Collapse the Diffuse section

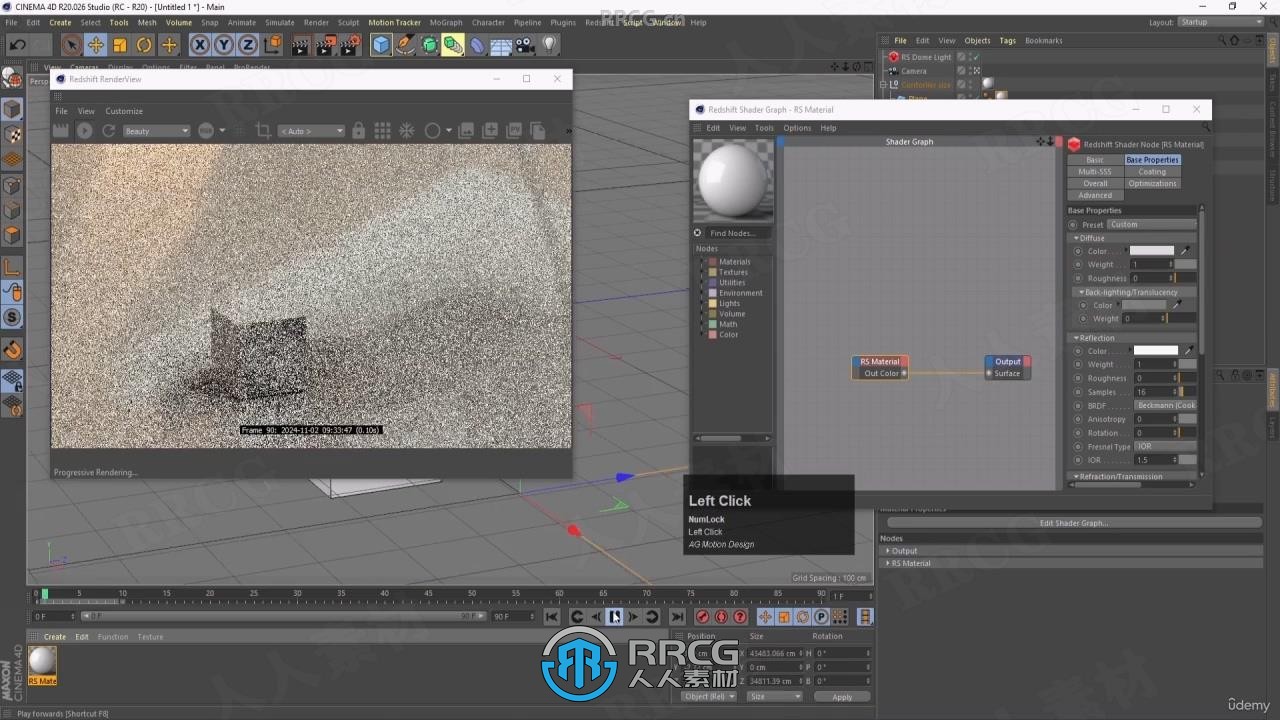[x=1077, y=239]
